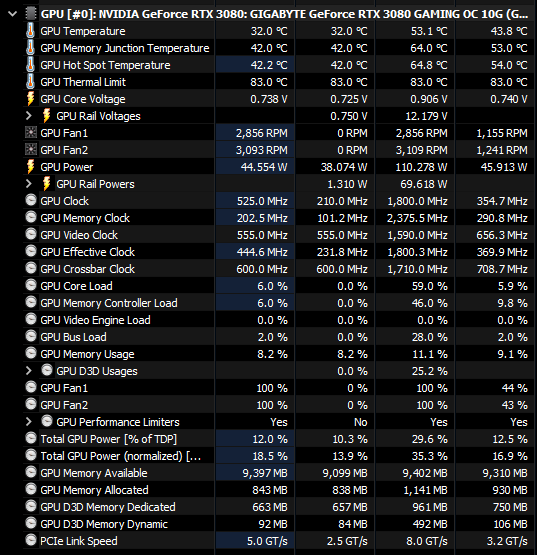
Task: Click the GPU chip icon in the header
Action: (x=31, y=14)
